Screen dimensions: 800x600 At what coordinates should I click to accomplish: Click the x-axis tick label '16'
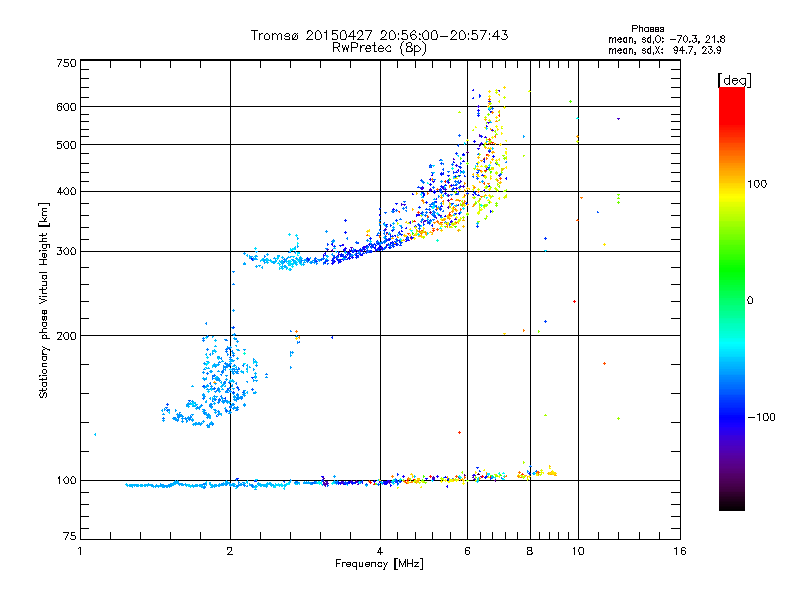[680, 551]
